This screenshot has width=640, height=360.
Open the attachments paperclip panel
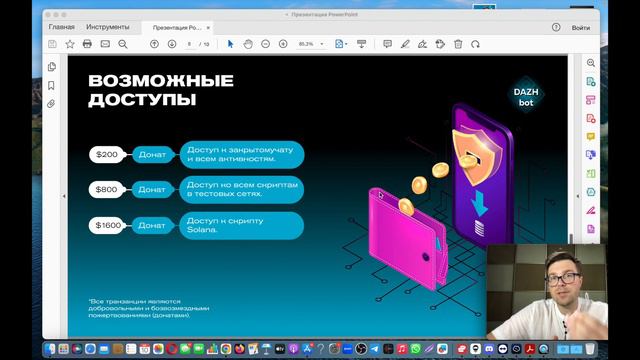point(51,104)
